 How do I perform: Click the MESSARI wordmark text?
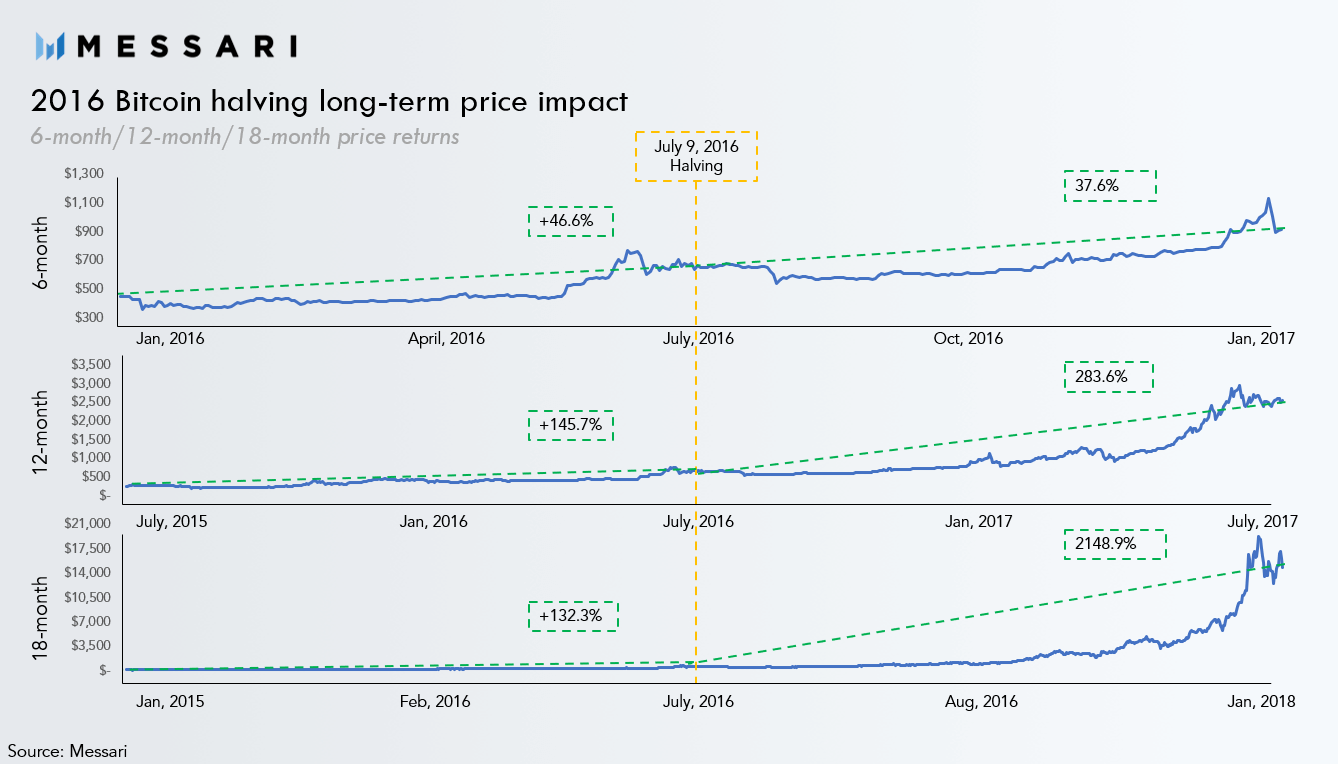[x=186, y=45]
